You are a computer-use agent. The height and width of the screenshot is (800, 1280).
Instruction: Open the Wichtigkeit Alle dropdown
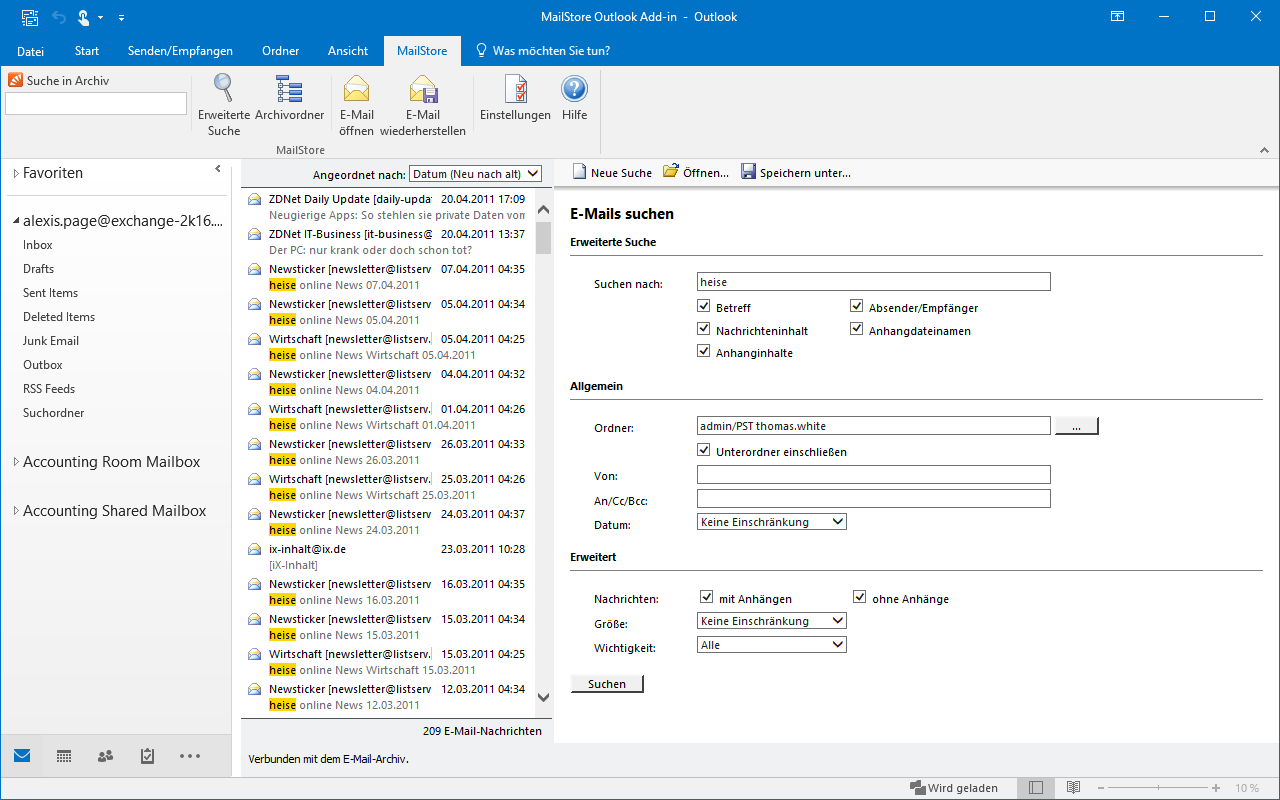tap(772, 645)
